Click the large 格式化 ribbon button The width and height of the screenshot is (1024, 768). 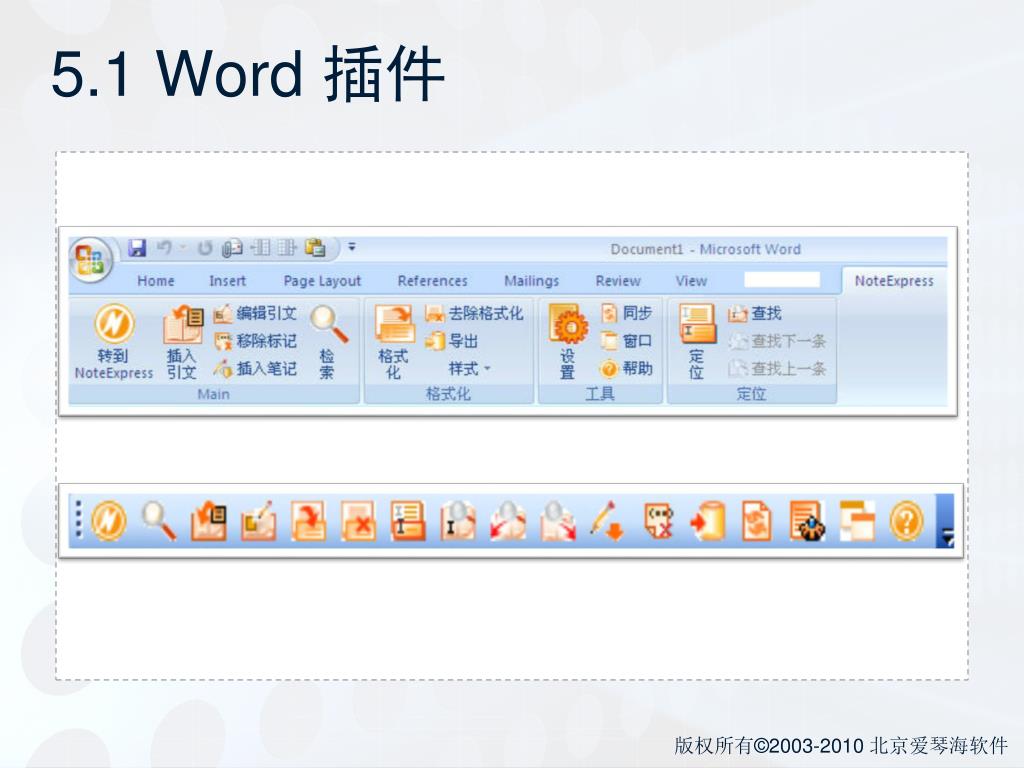click(394, 342)
